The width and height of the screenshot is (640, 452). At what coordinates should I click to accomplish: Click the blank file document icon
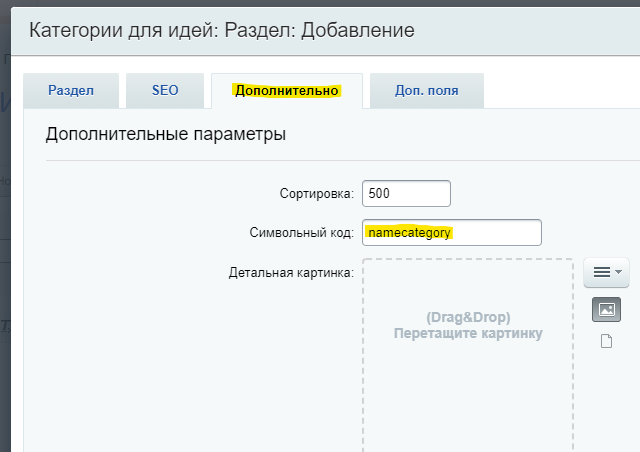pyautogui.click(x=607, y=341)
